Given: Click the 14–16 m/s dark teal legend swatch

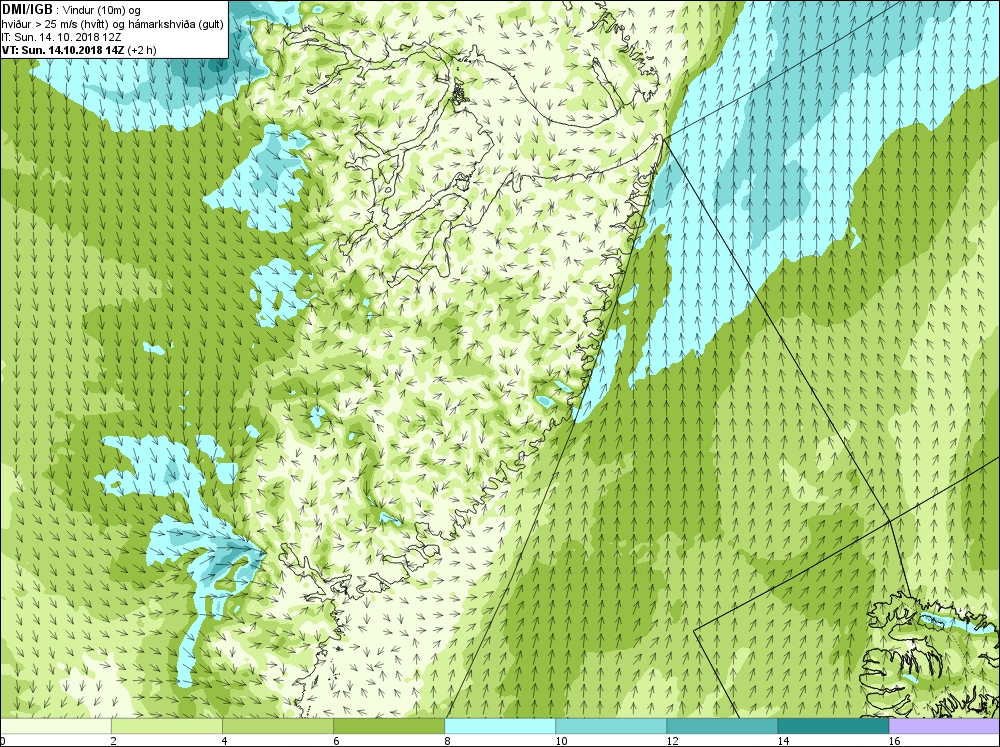Looking at the screenshot, I should [833, 726].
